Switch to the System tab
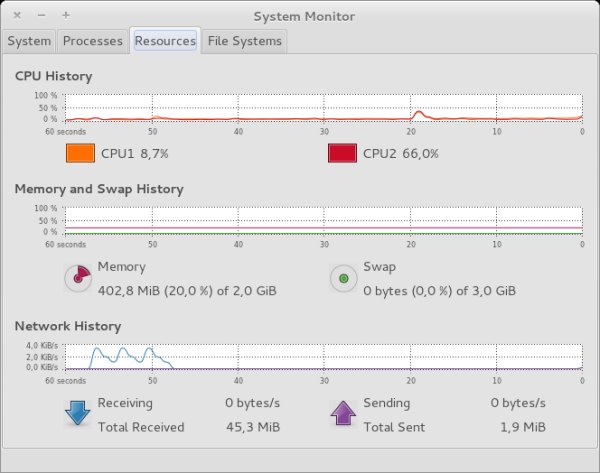 click(29, 41)
